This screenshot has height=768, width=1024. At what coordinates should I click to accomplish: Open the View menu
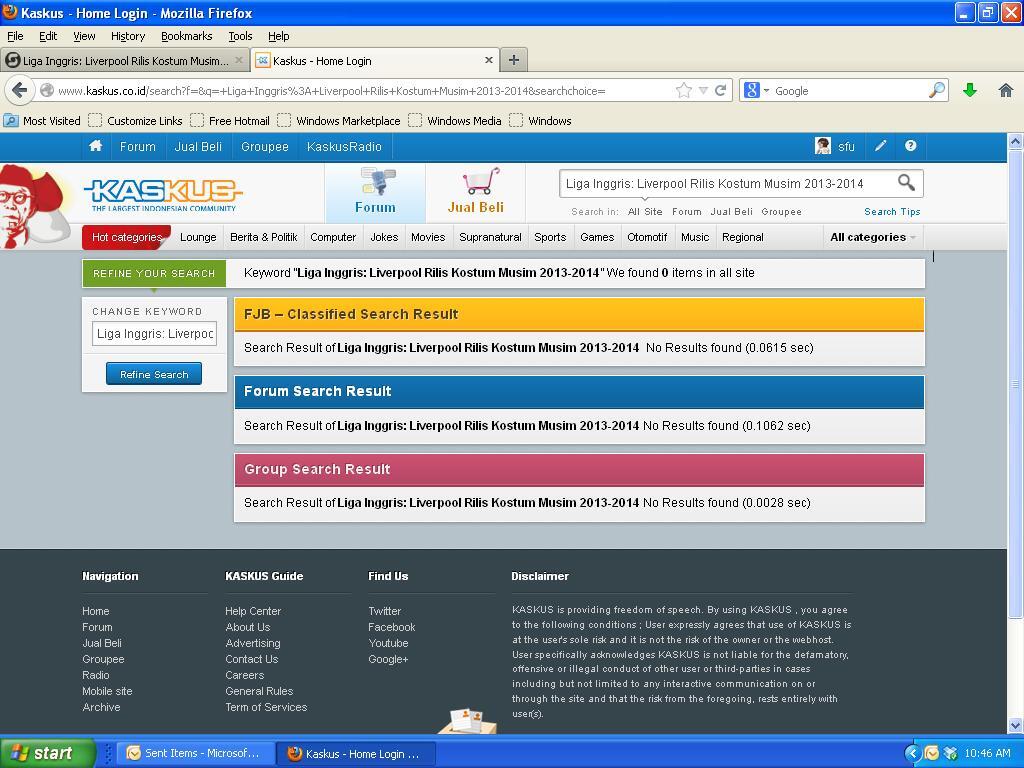coord(84,36)
